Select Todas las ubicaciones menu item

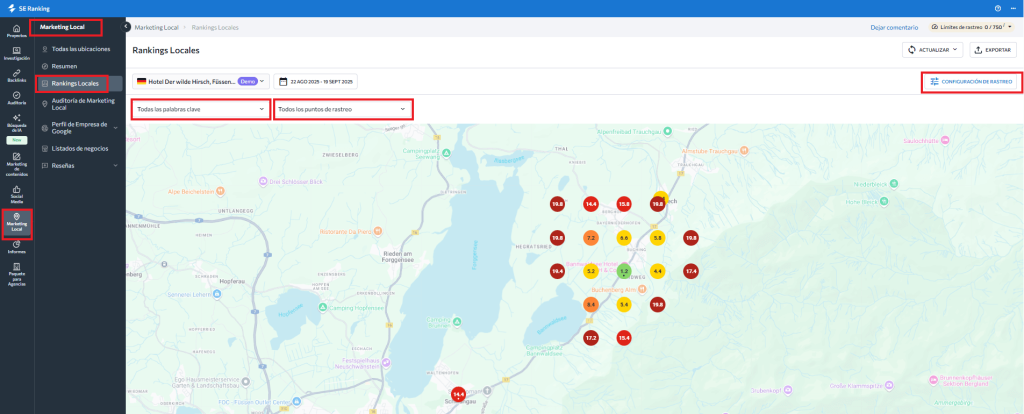(x=80, y=48)
